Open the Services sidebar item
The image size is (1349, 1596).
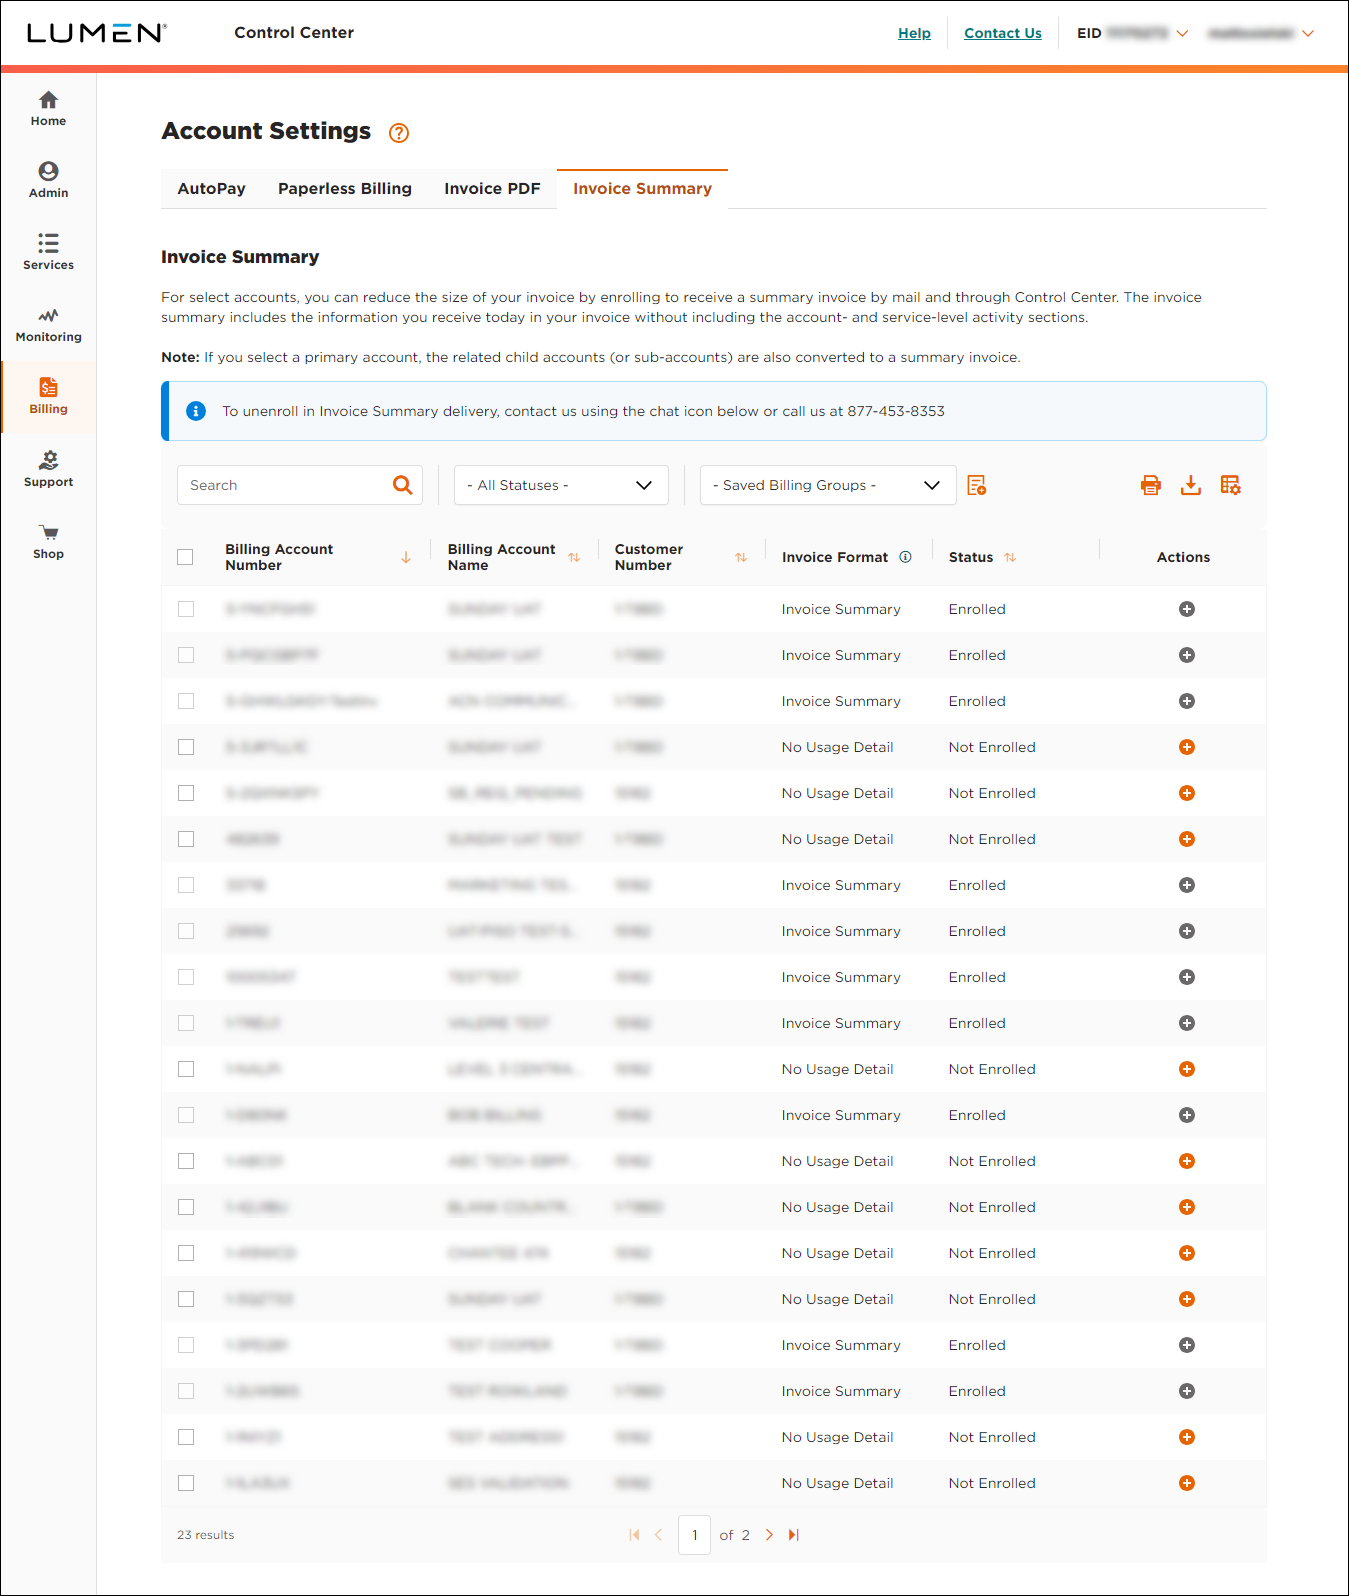tap(48, 253)
